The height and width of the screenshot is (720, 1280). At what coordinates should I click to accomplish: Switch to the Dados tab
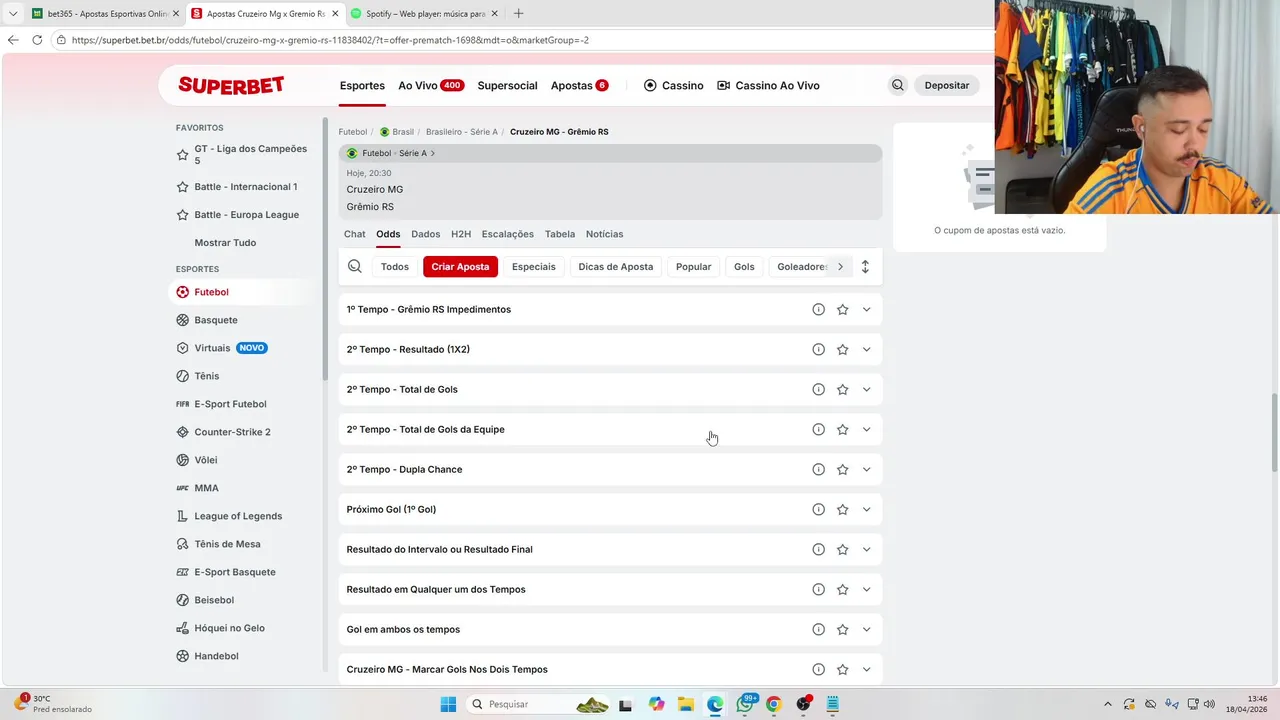[x=425, y=234]
